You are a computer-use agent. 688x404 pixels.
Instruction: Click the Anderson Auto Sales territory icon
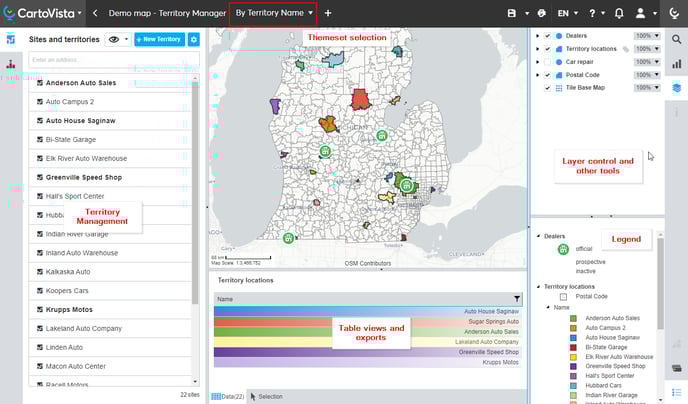[40, 83]
